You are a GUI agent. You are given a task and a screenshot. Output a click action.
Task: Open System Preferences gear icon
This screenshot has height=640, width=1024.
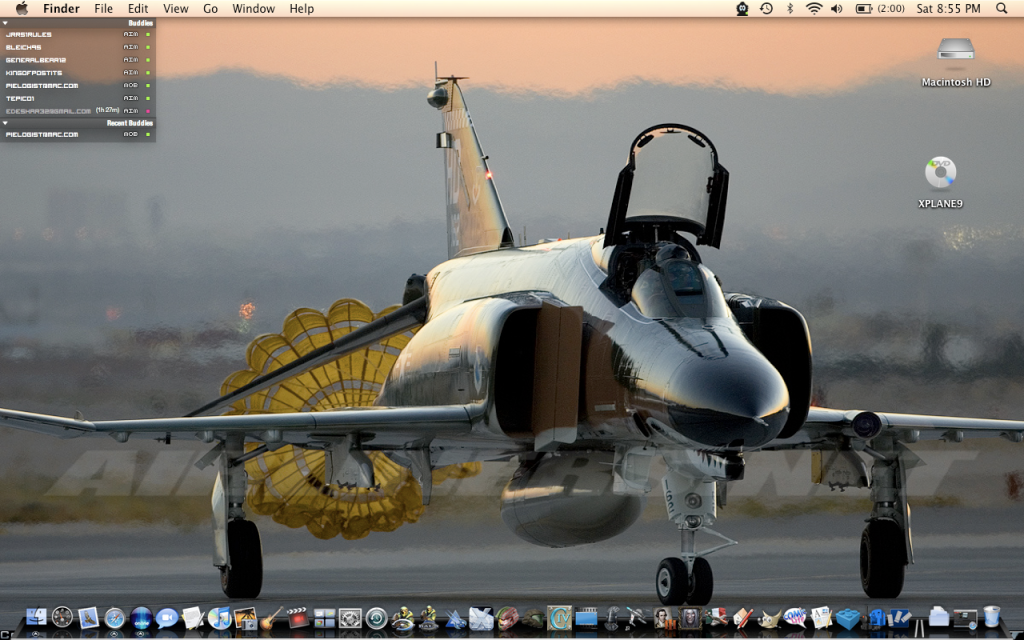tap(350, 618)
